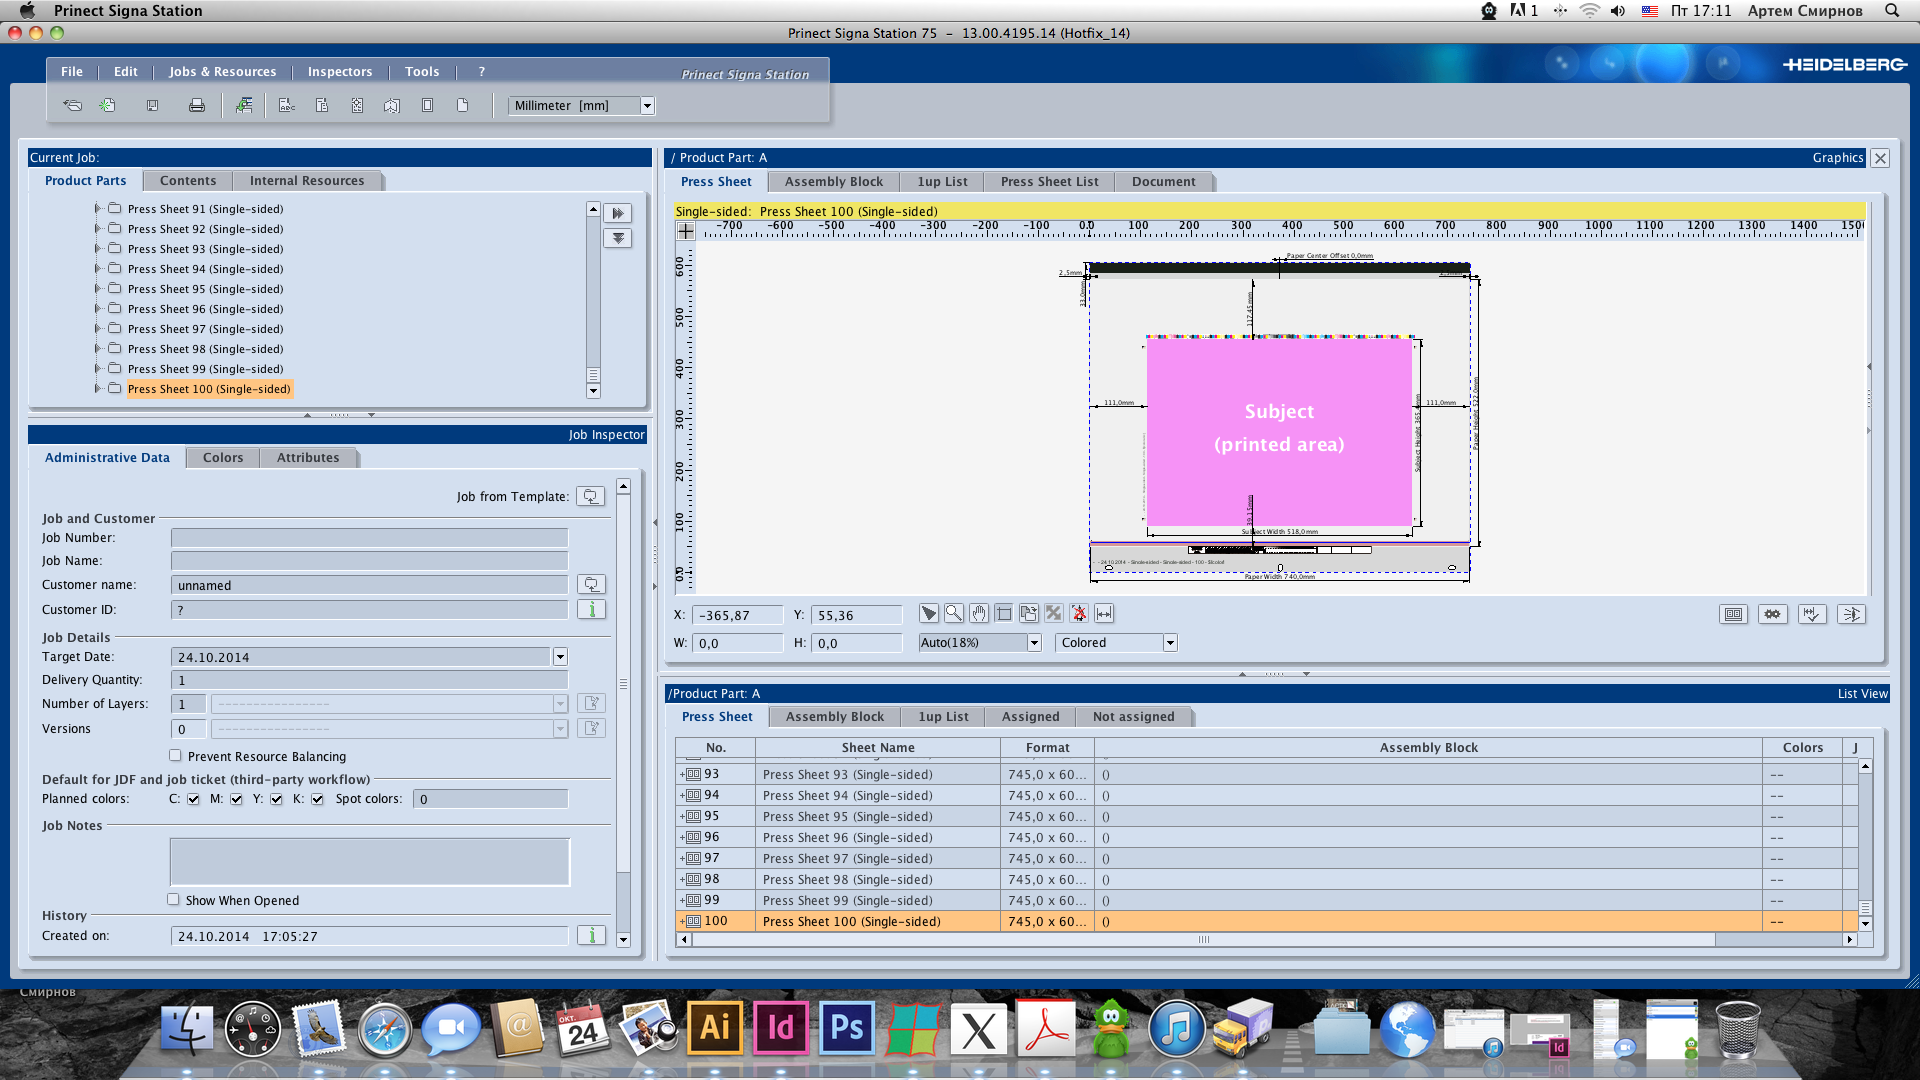Click the green info icon next to Created on
1920x1080 pixels.
click(591, 935)
